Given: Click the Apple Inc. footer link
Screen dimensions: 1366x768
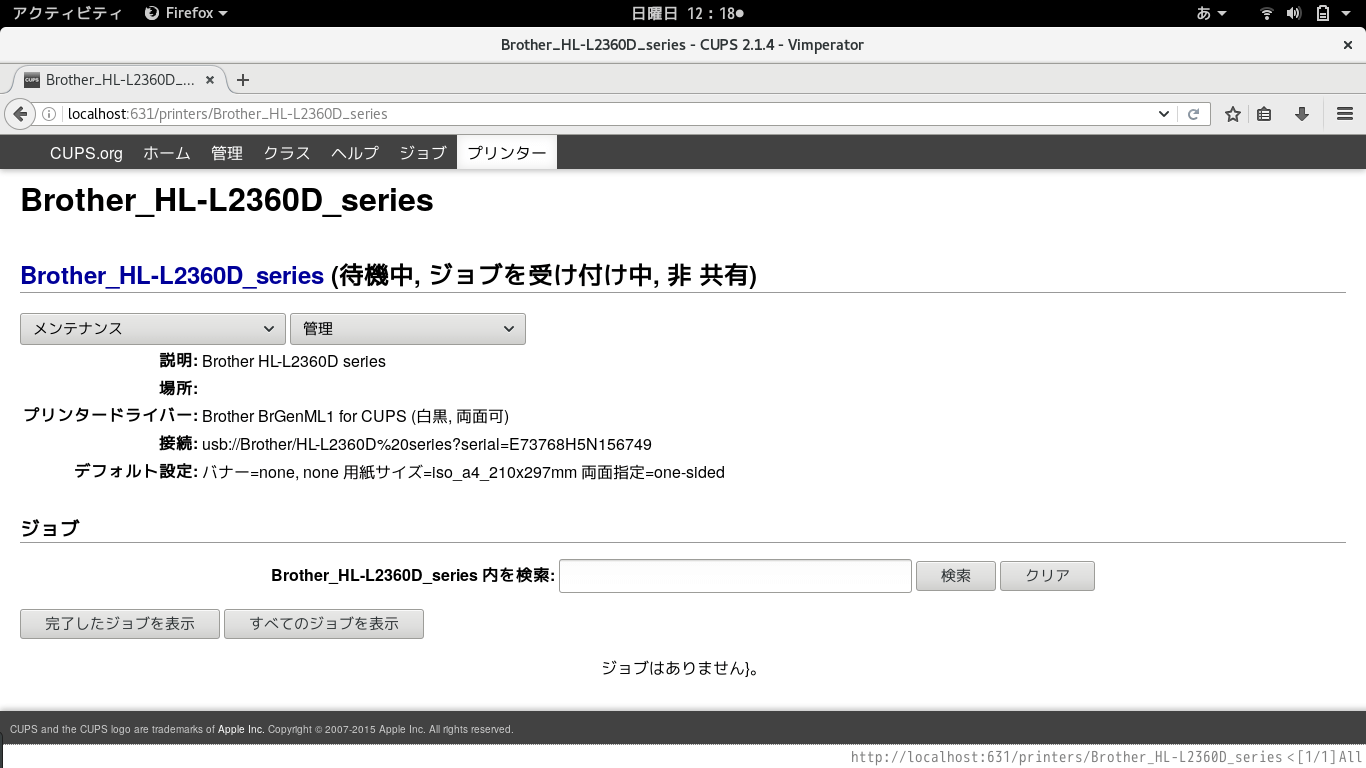Looking at the screenshot, I should point(241,730).
